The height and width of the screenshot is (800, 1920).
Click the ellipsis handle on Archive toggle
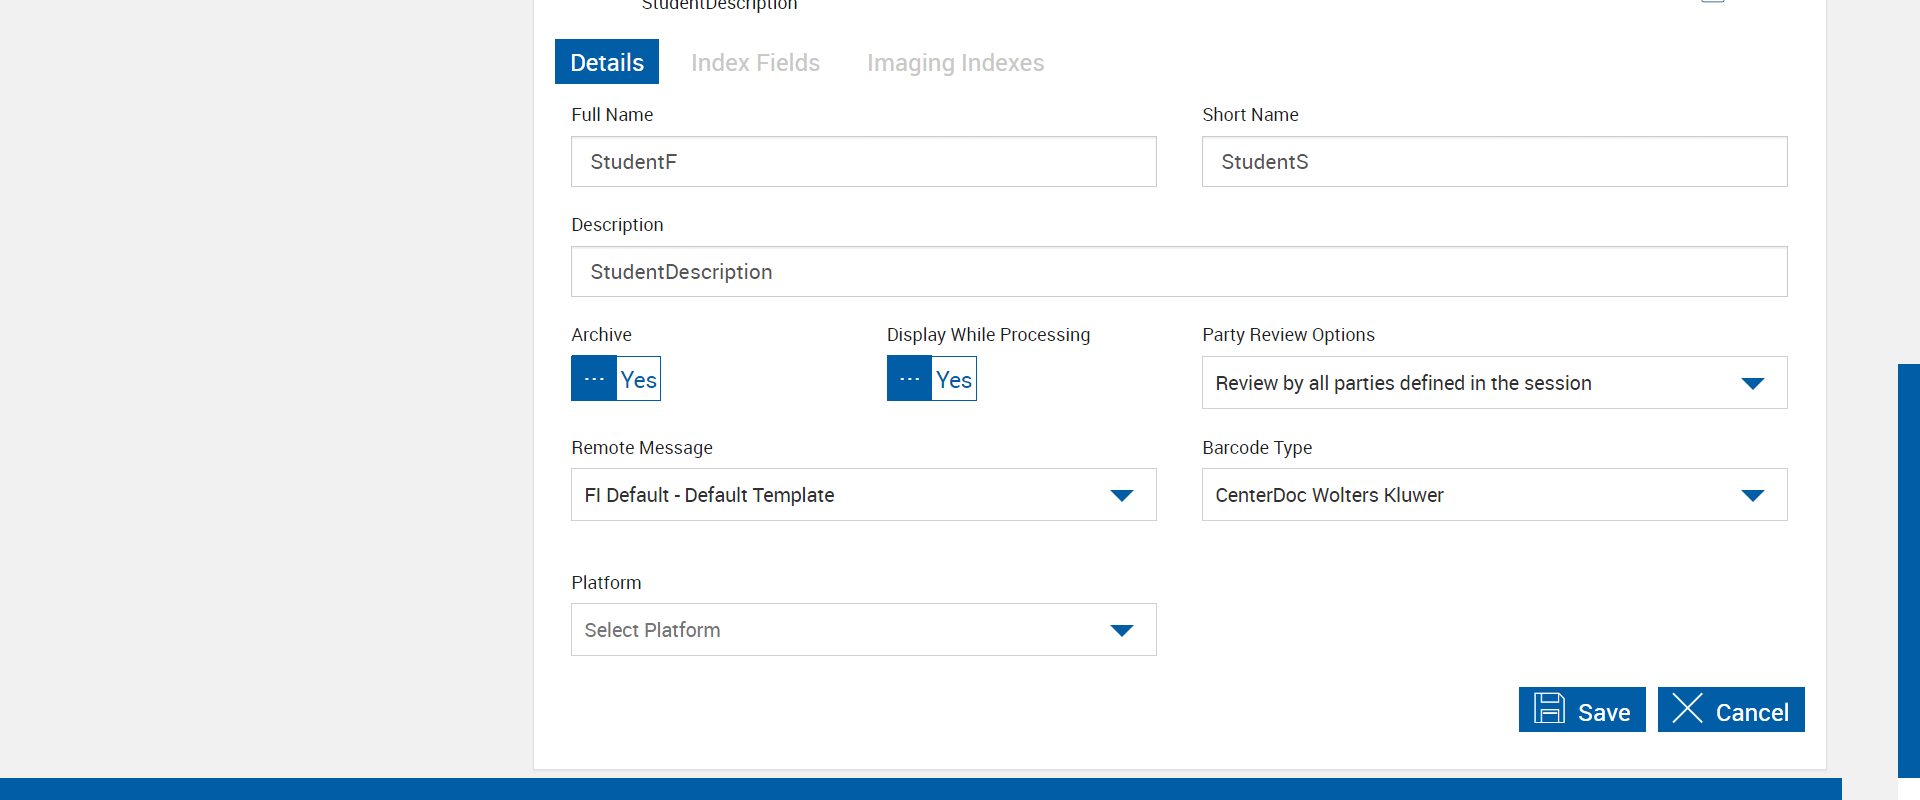pyautogui.click(x=594, y=379)
